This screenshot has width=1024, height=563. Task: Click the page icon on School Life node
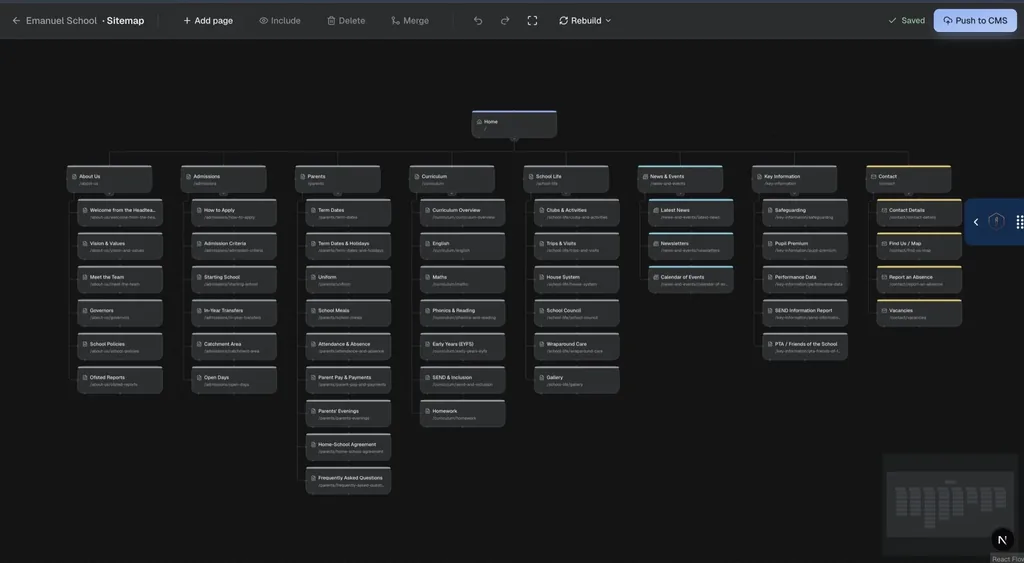point(531,176)
